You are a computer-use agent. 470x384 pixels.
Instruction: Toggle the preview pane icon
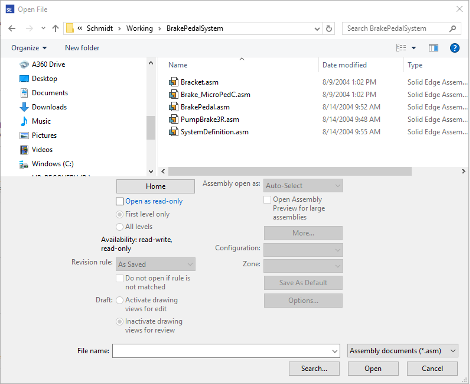(433, 48)
